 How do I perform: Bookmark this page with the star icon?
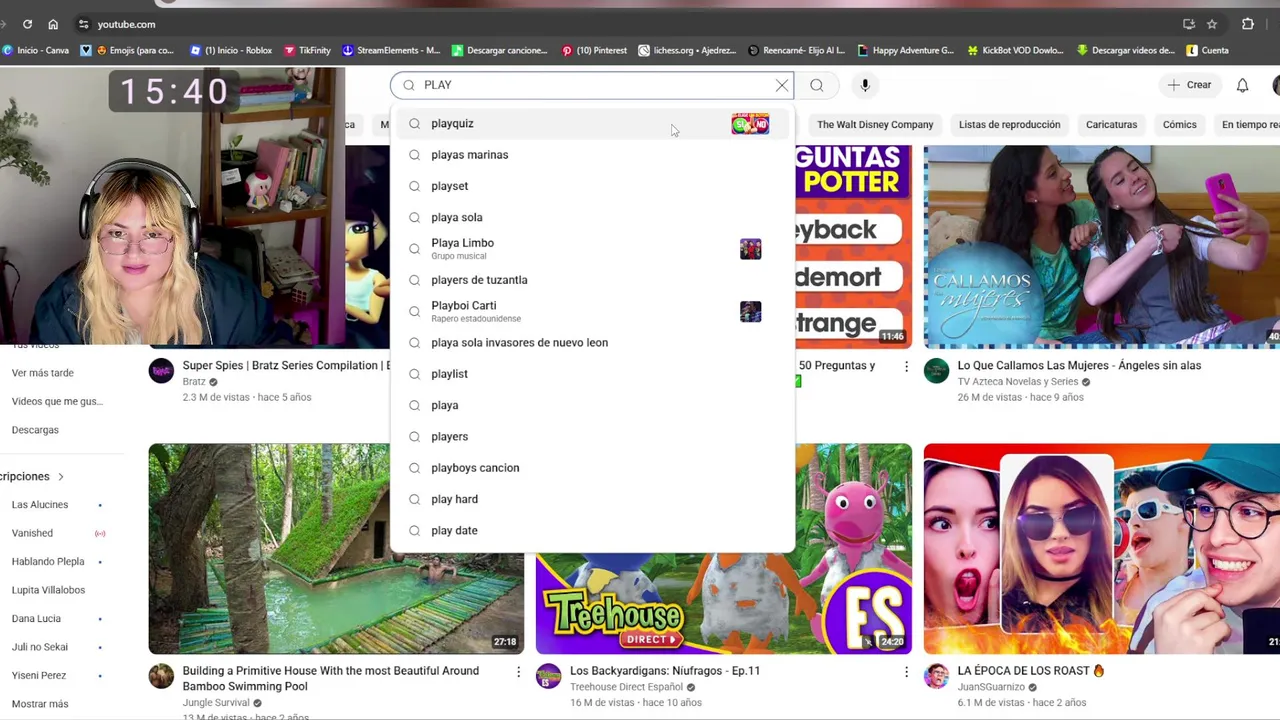coord(1212,24)
